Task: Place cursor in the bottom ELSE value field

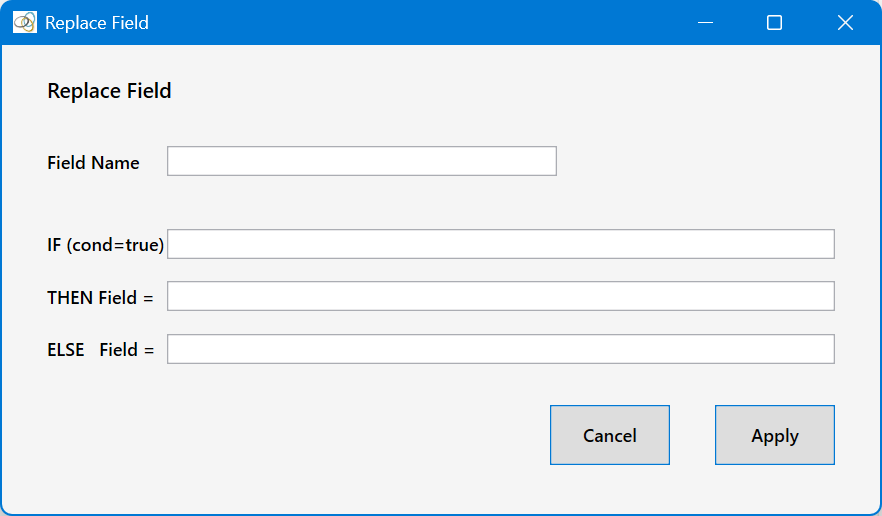Action: click(x=501, y=349)
